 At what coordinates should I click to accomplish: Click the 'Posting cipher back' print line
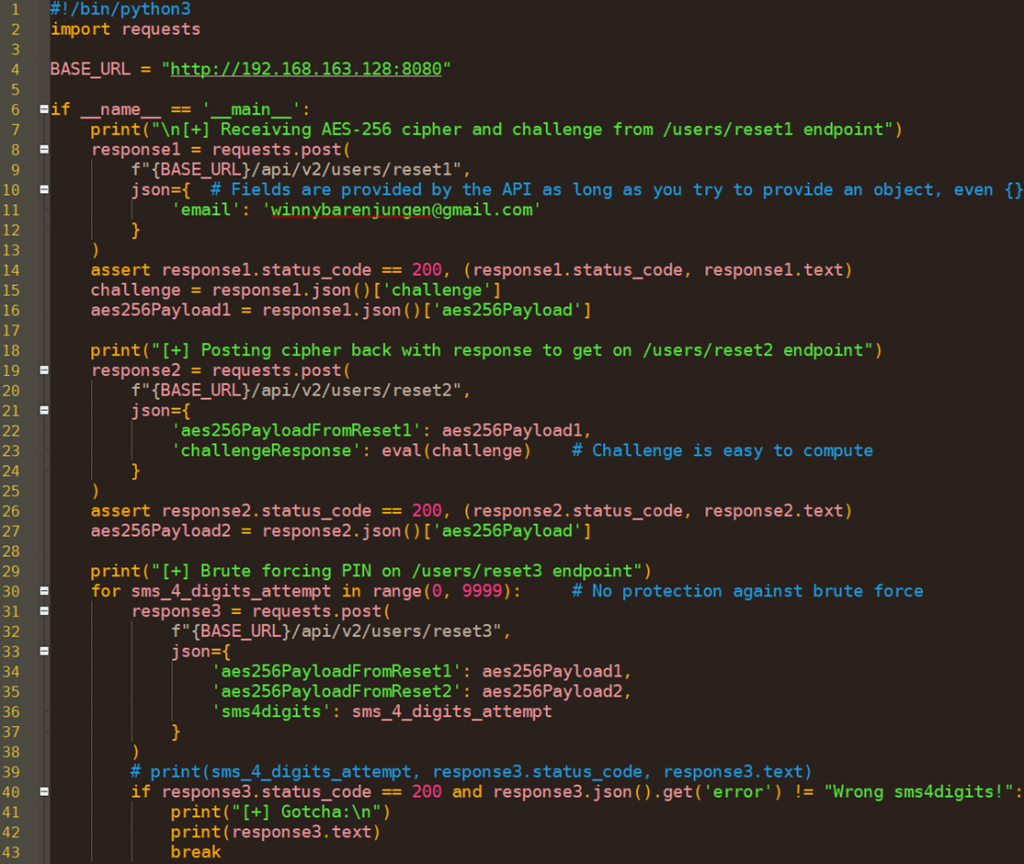(487, 350)
